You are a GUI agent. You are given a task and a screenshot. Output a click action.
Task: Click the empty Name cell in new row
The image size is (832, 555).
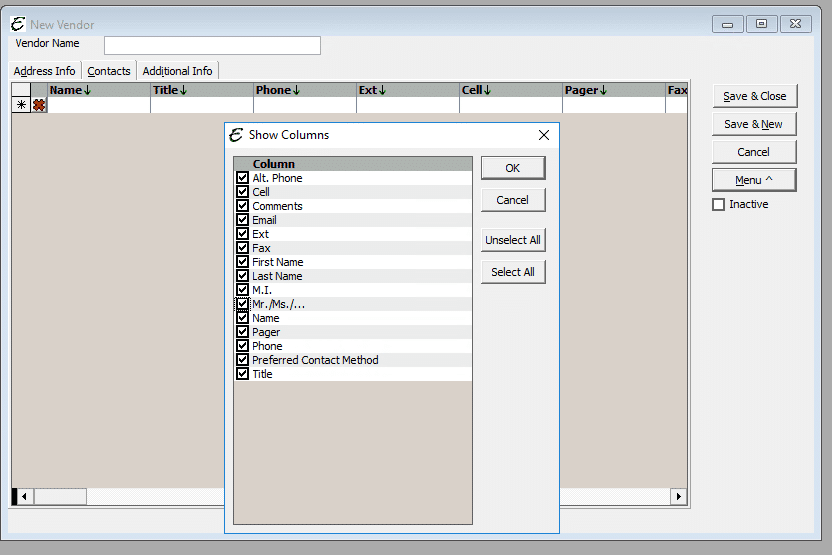click(99, 105)
